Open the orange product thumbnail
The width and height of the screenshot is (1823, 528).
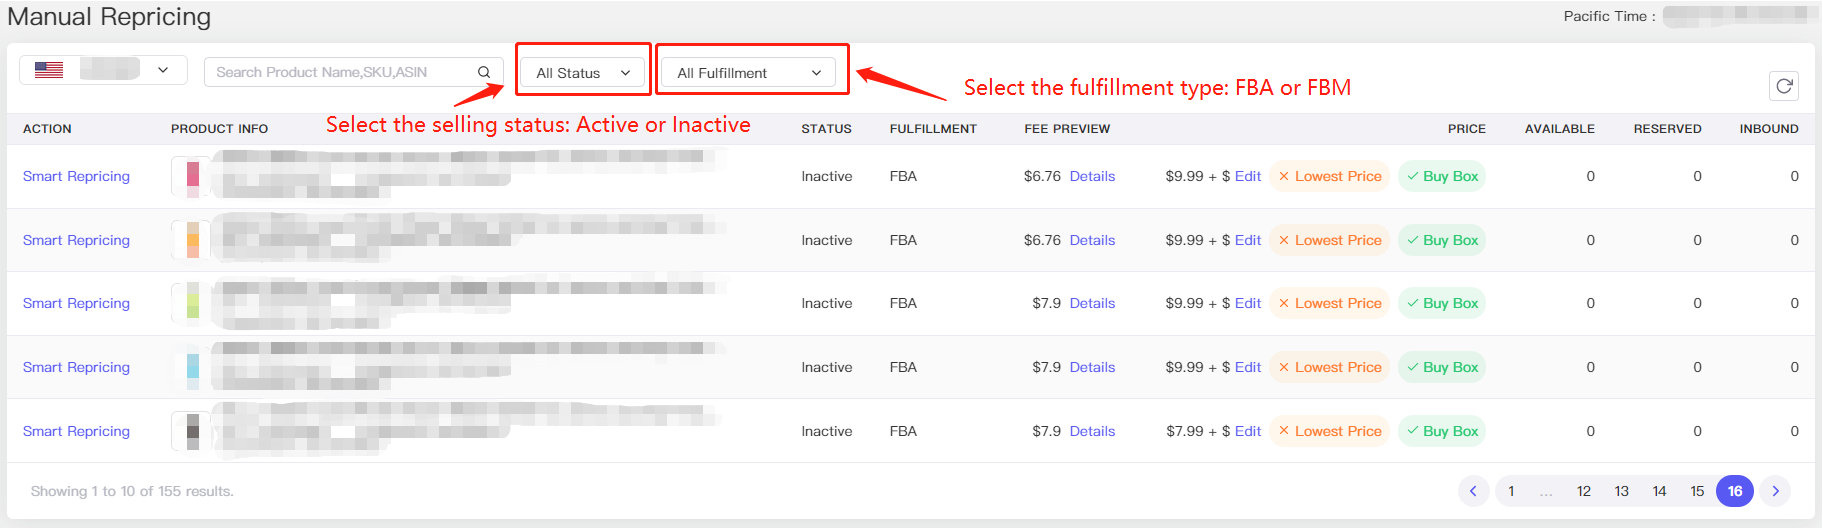click(191, 240)
